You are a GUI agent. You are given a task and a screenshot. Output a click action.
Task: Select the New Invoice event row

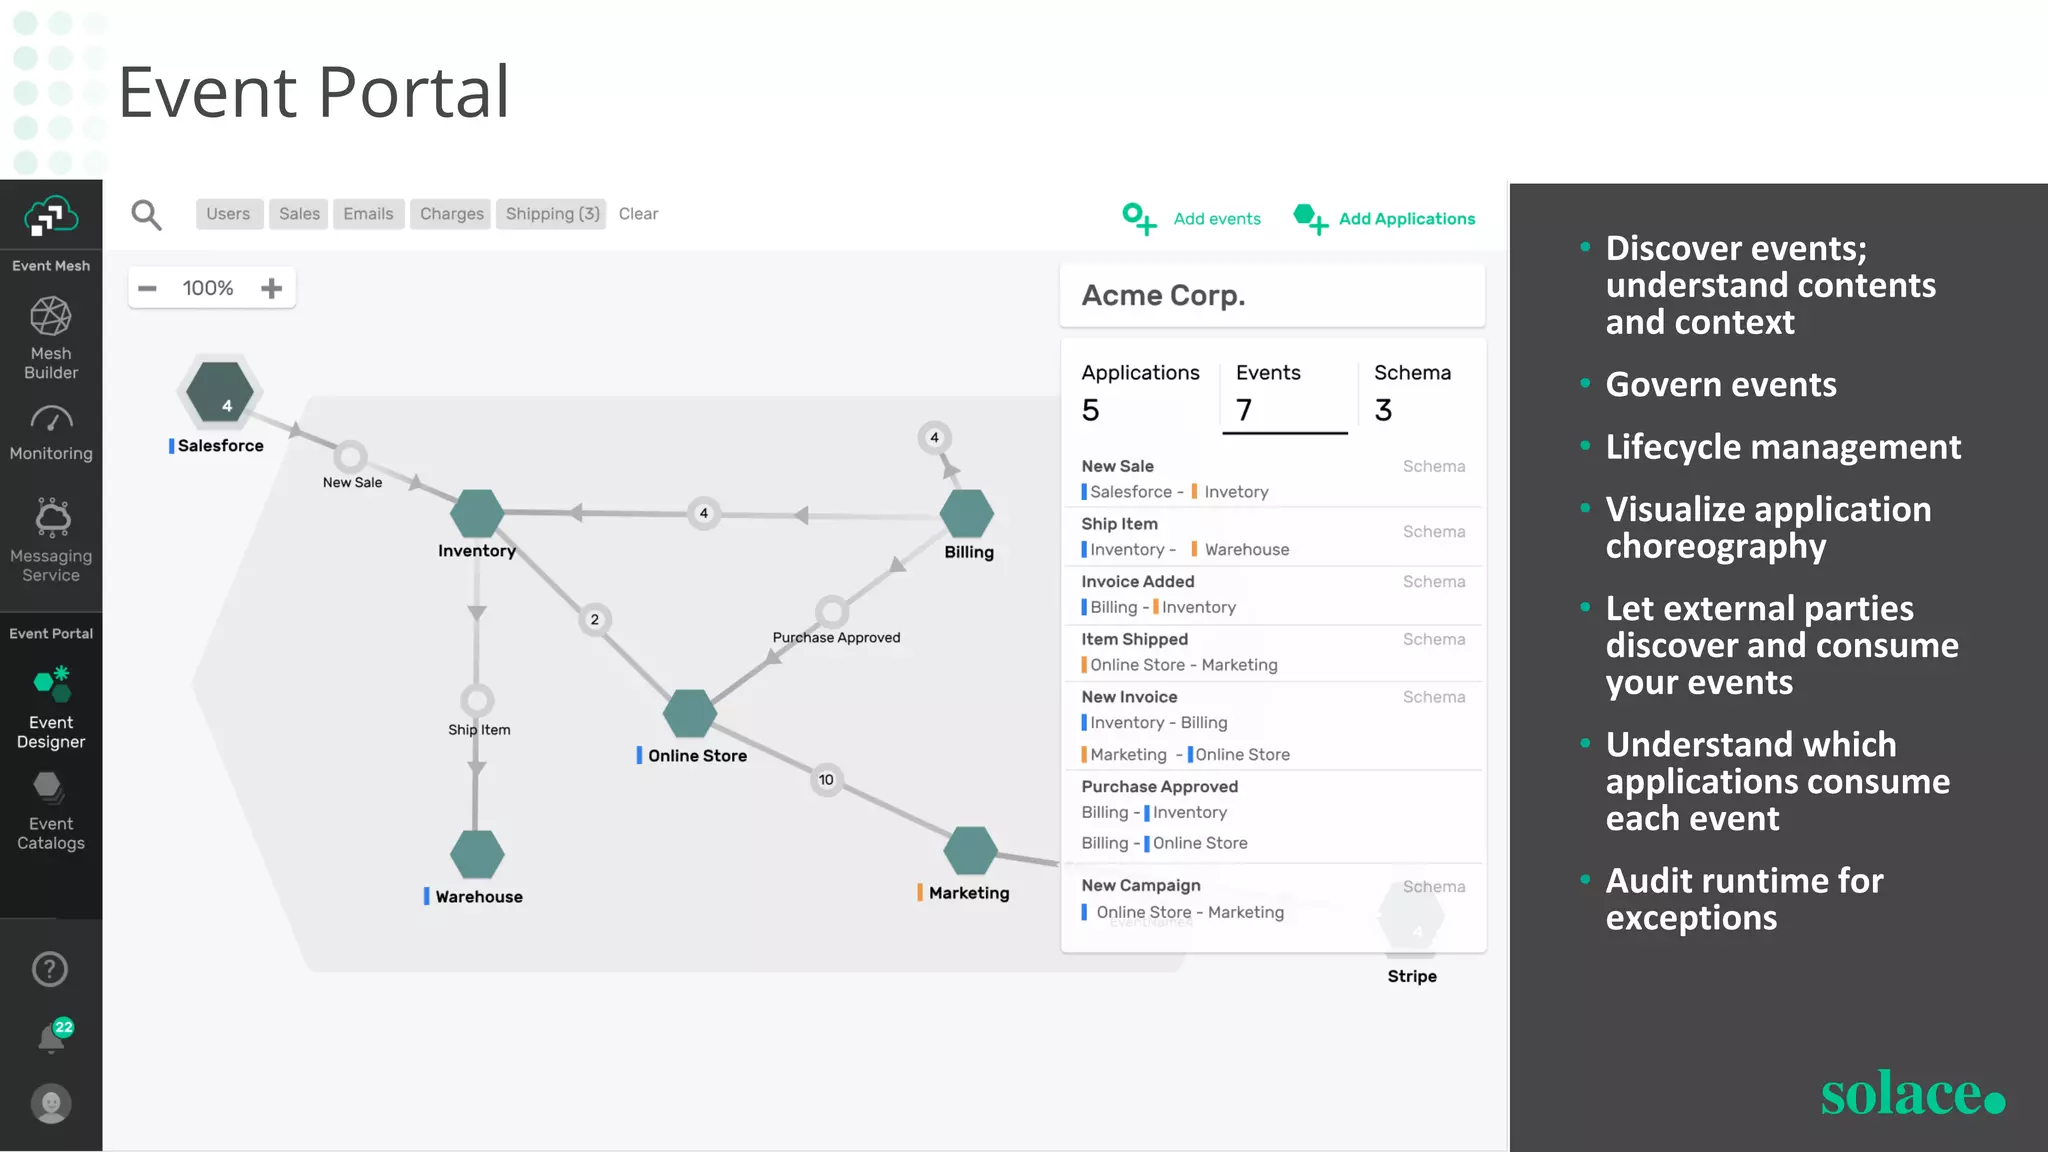click(1273, 726)
